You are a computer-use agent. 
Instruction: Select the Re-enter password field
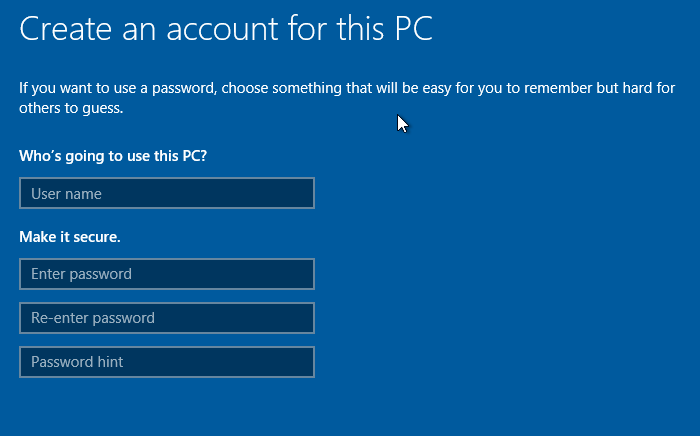coord(167,318)
